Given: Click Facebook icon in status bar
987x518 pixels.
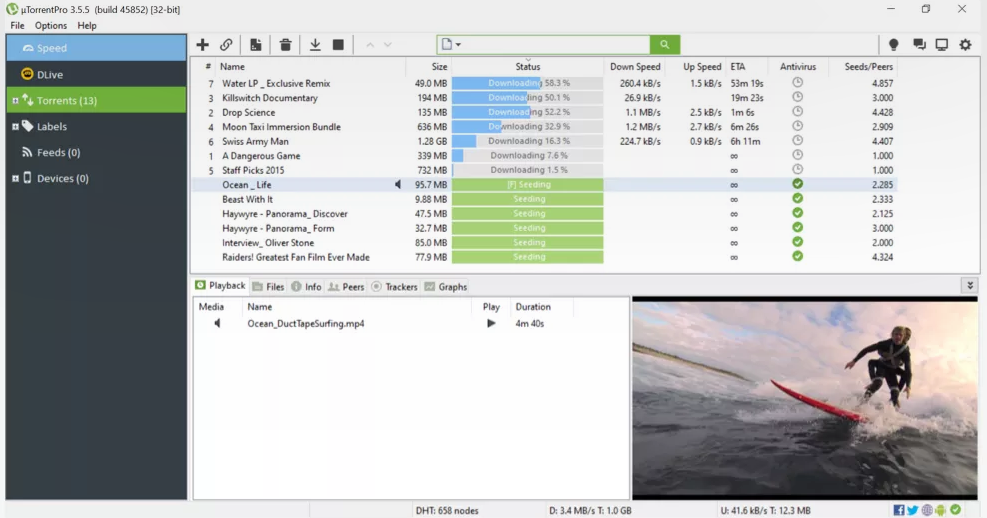Looking at the screenshot, I should 899,510.
